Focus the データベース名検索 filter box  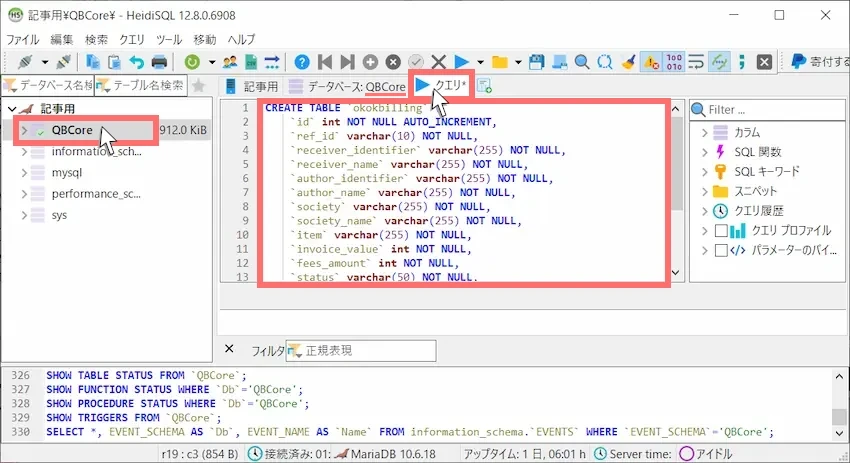pos(48,86)
